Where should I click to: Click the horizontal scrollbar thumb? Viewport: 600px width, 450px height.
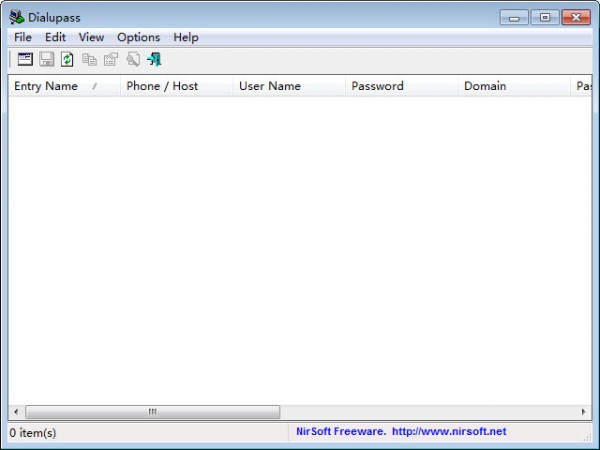153,412
